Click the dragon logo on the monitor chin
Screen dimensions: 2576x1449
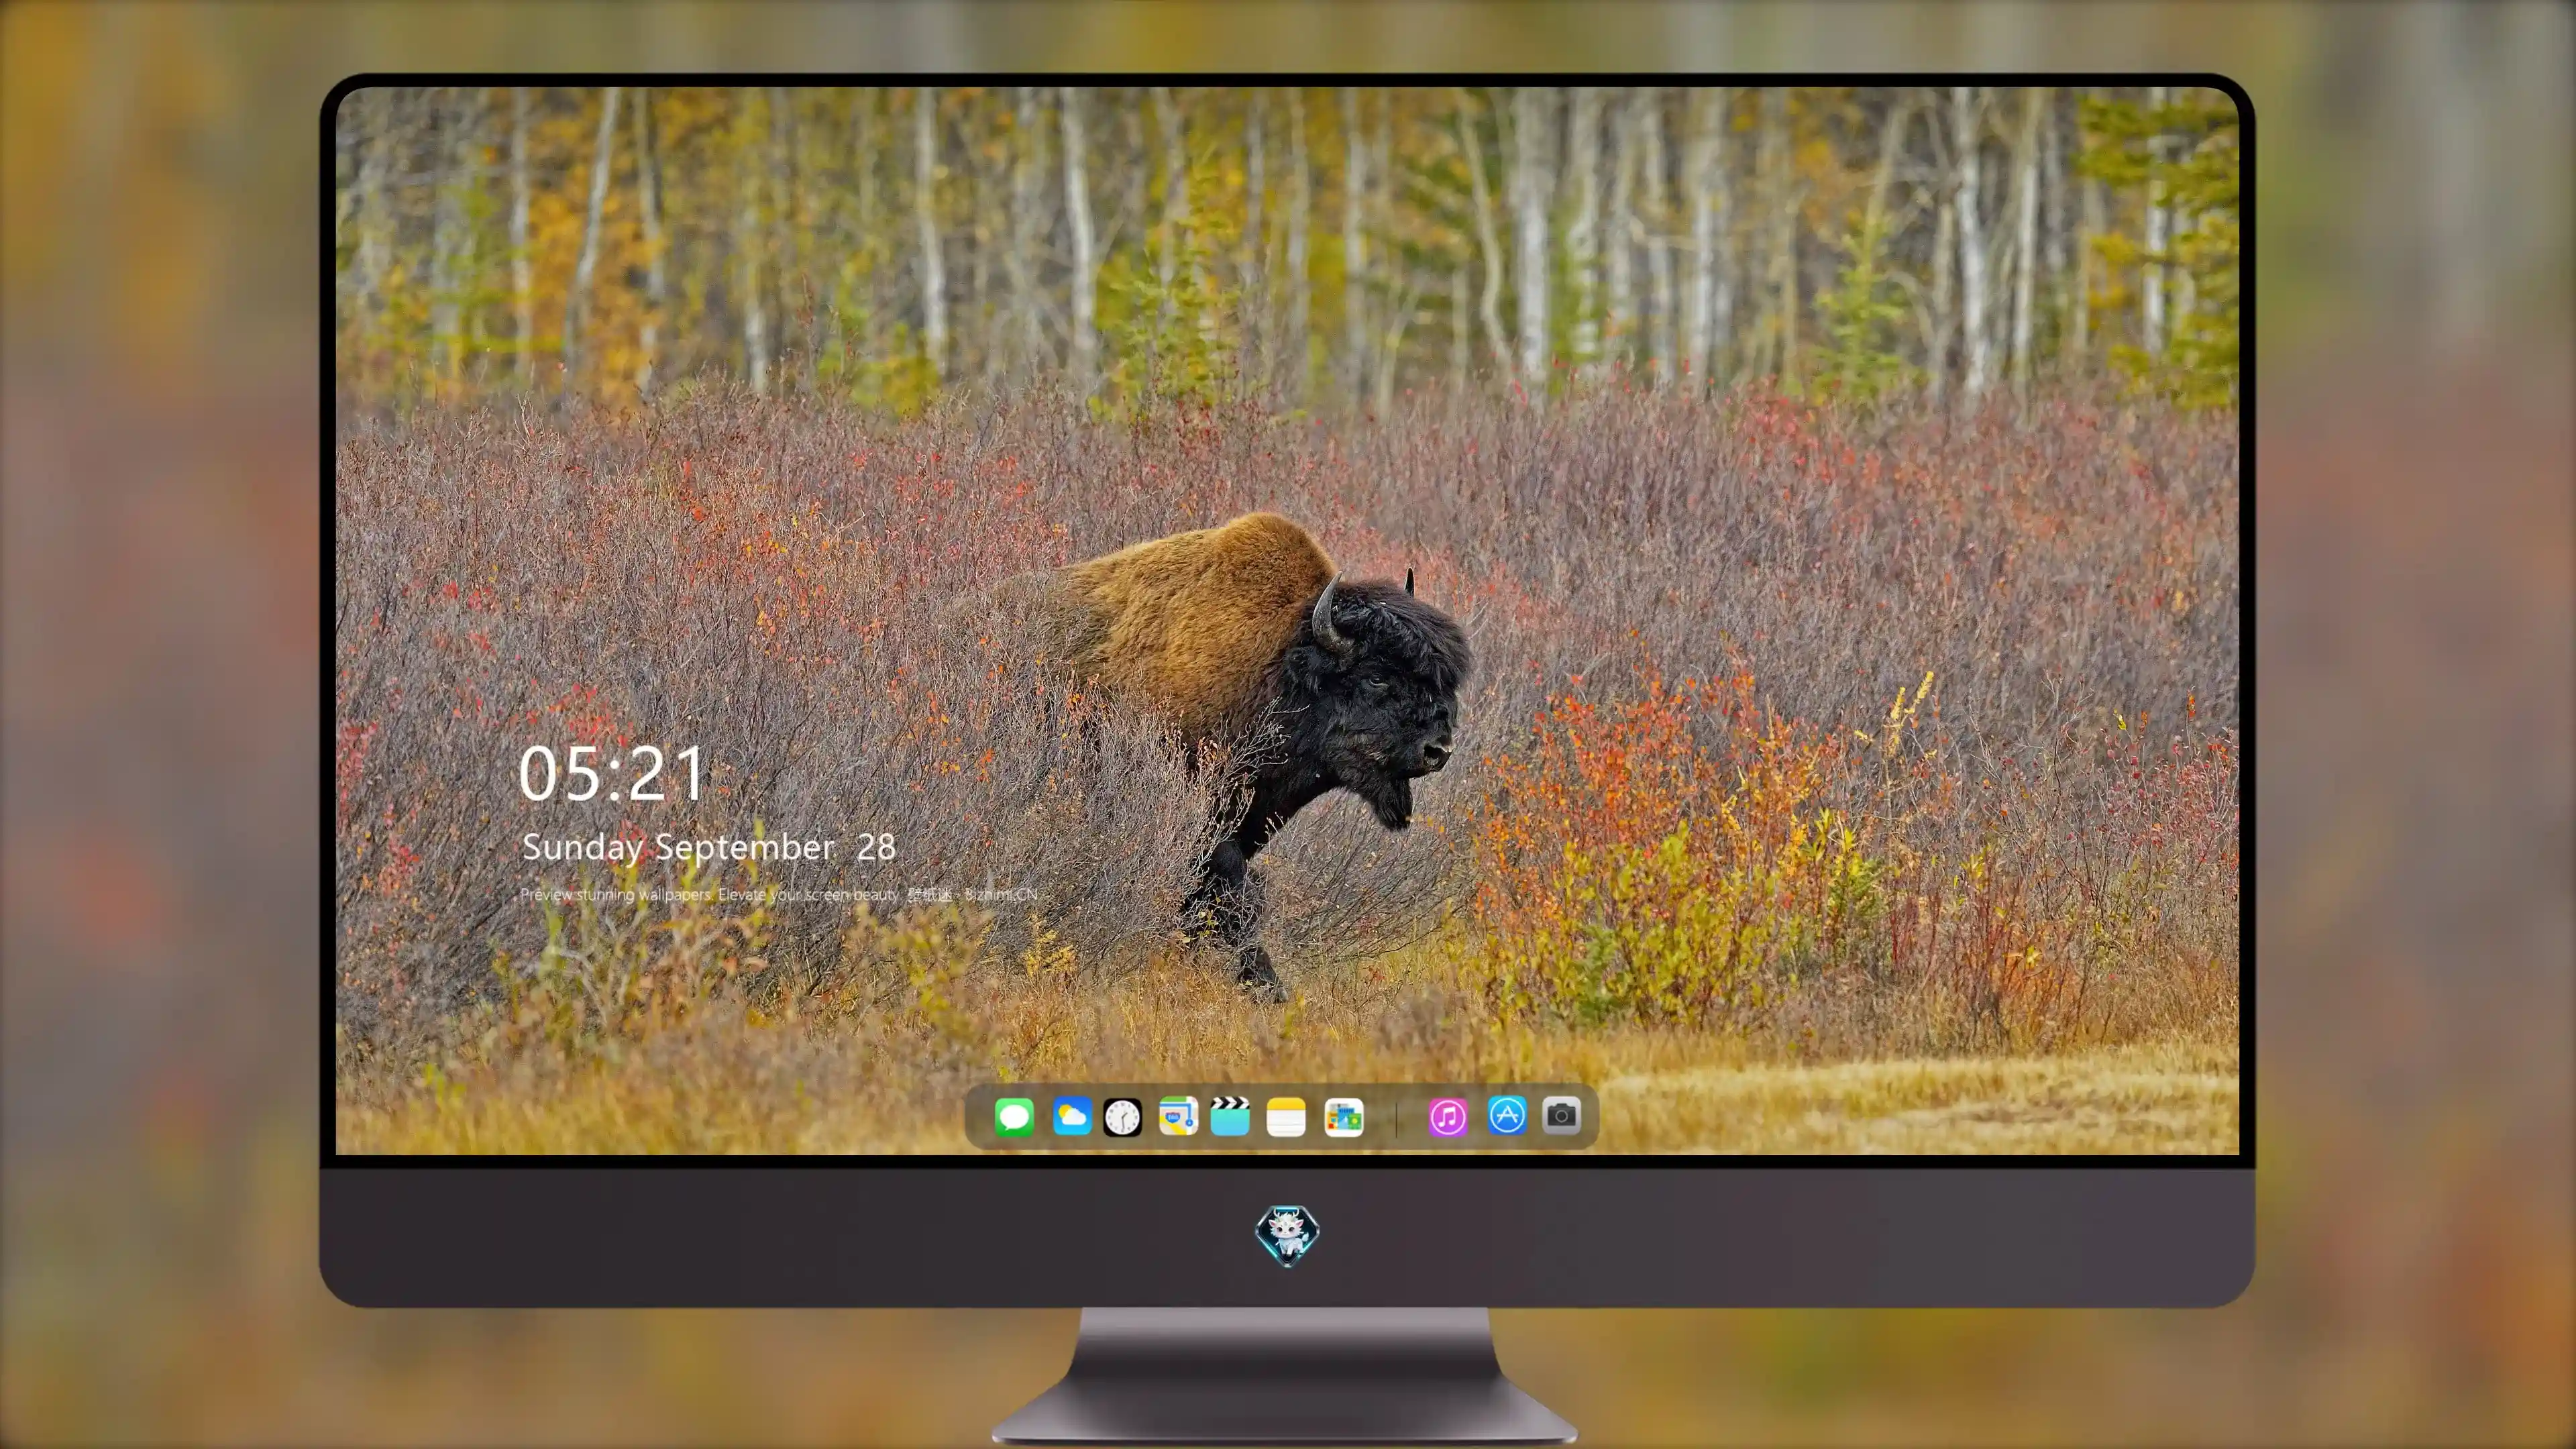click(x=1287, y=1236)
